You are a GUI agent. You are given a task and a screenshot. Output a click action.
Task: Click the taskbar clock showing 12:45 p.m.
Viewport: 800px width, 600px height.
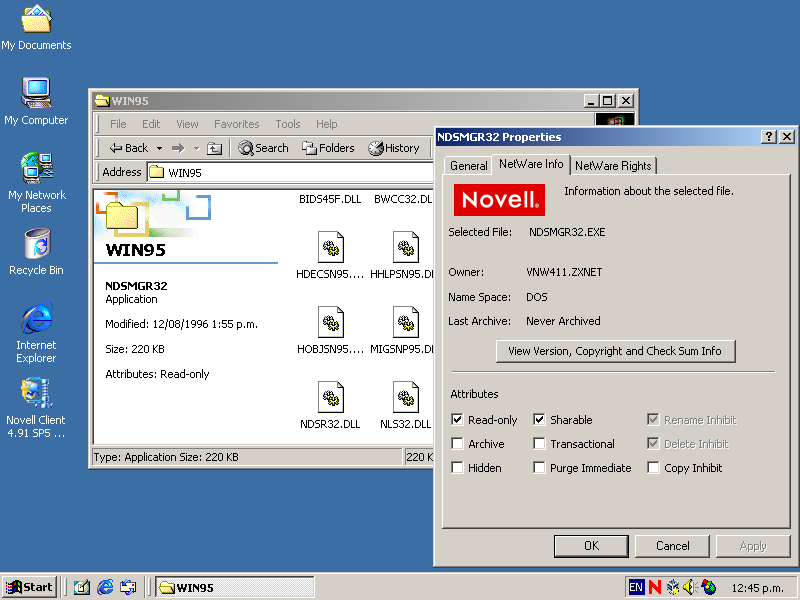pyautogui.click(x=758, y=588)
